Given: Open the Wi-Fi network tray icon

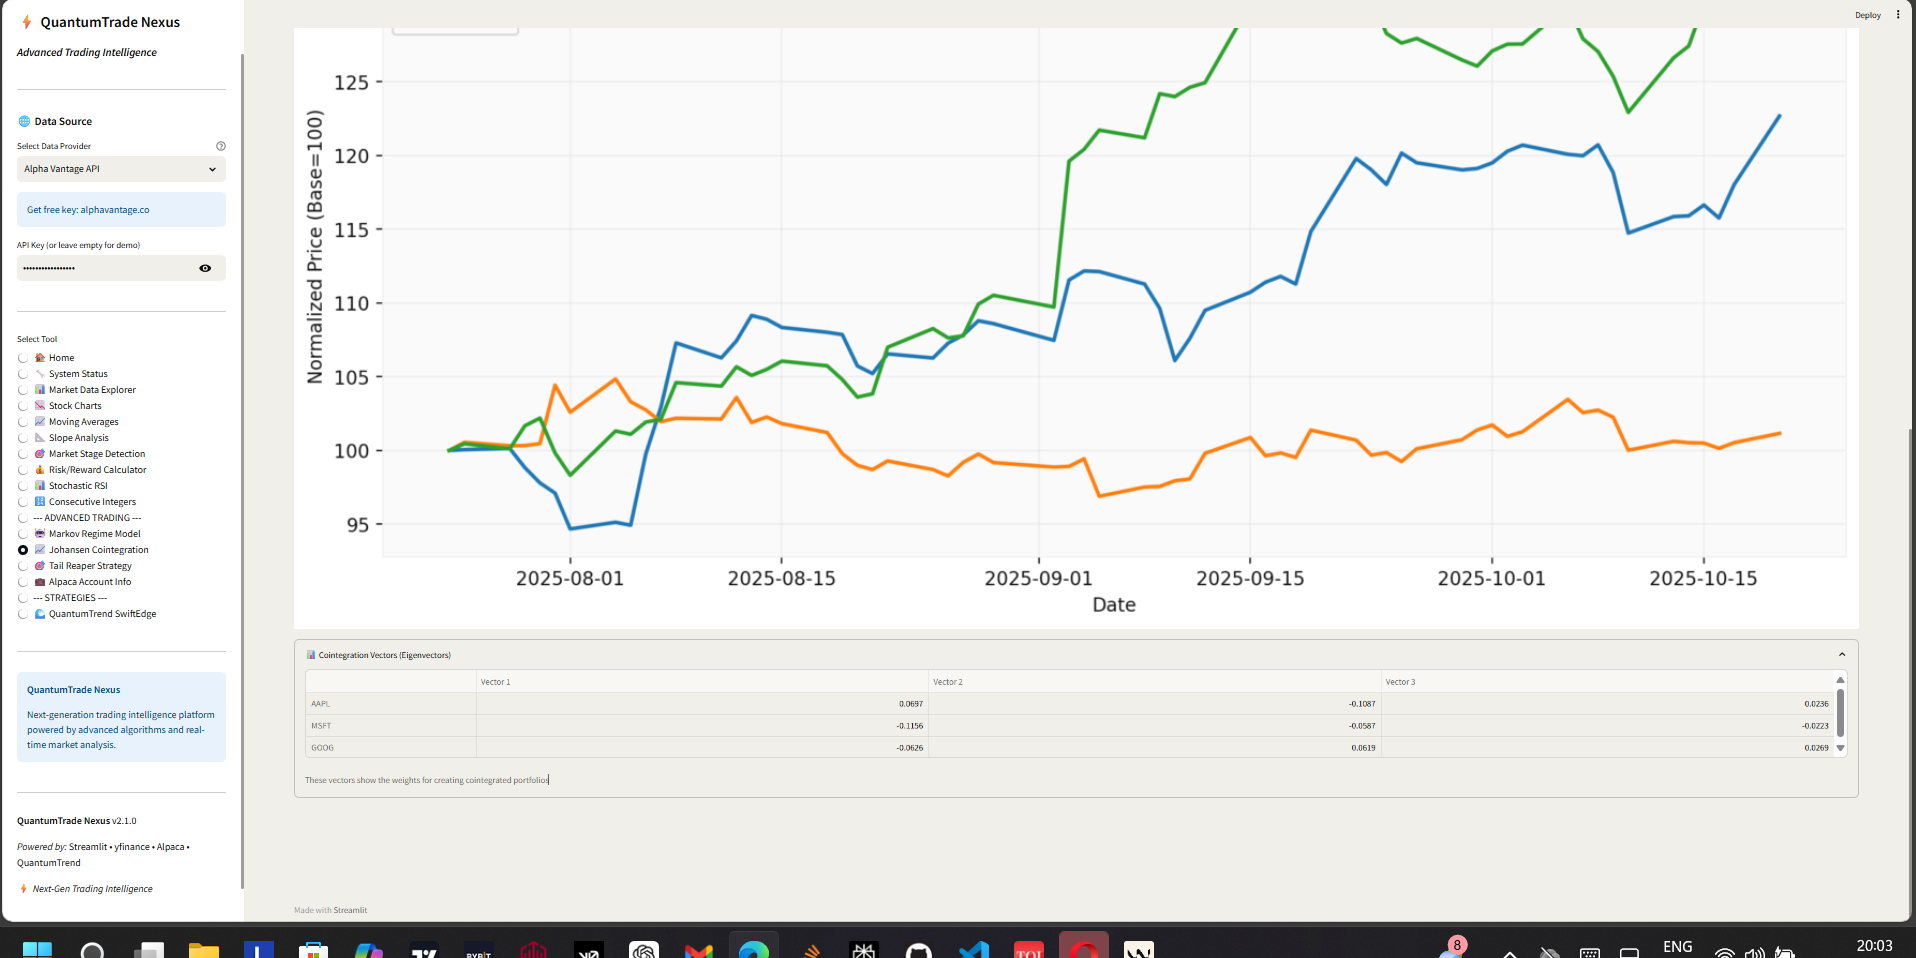Looking at the screenshot, I should [x=1724, y=952].
